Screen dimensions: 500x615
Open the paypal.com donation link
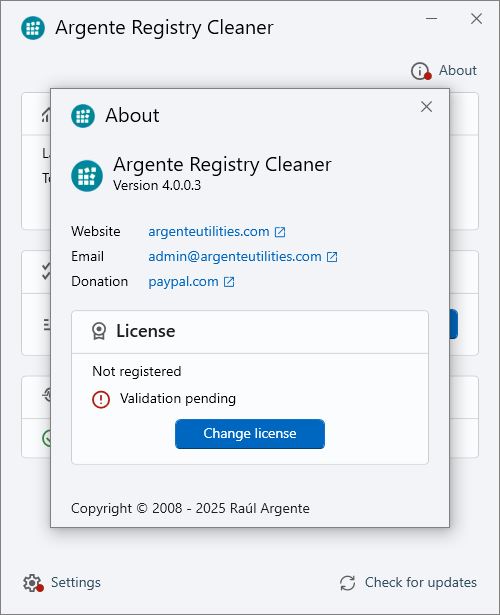(184, 282)
